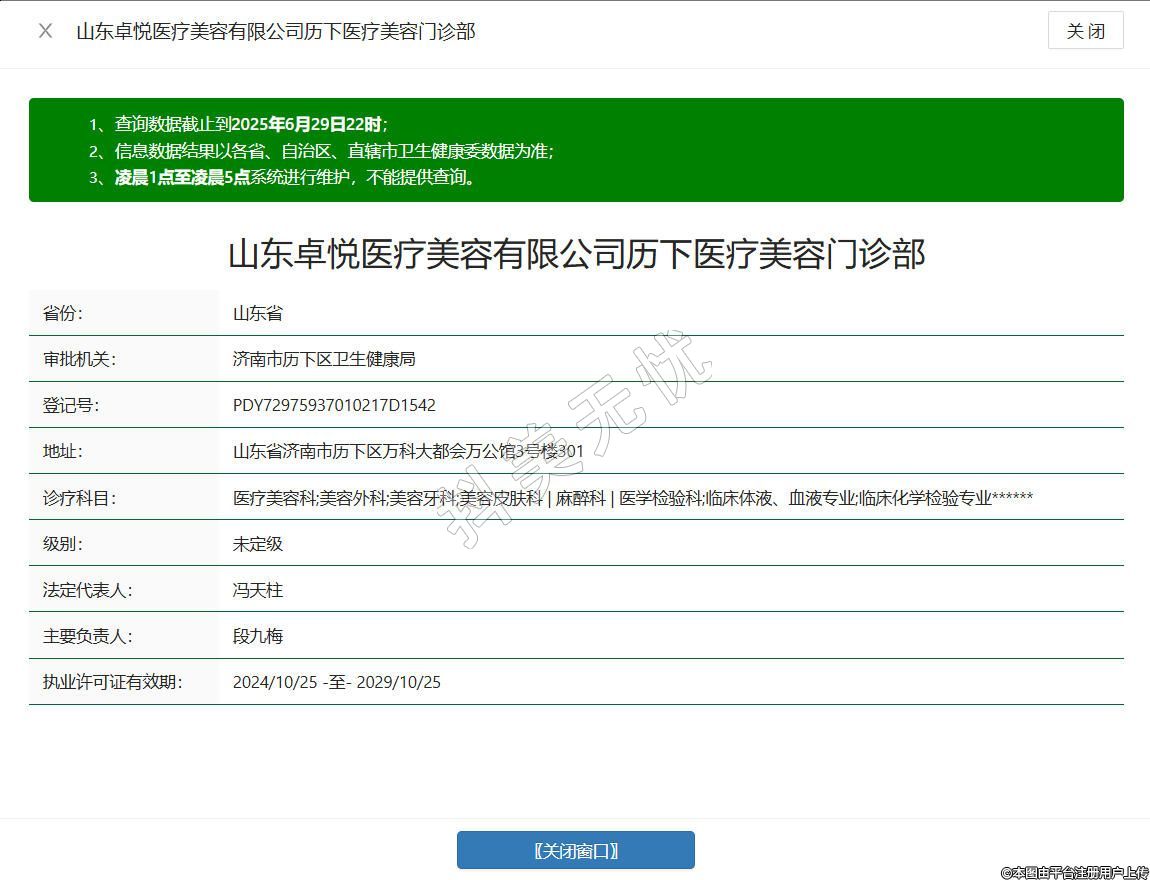Click the header title text next to the X
The height and width of the screenshot is (880, 1150).
click(x=275, y=31)
